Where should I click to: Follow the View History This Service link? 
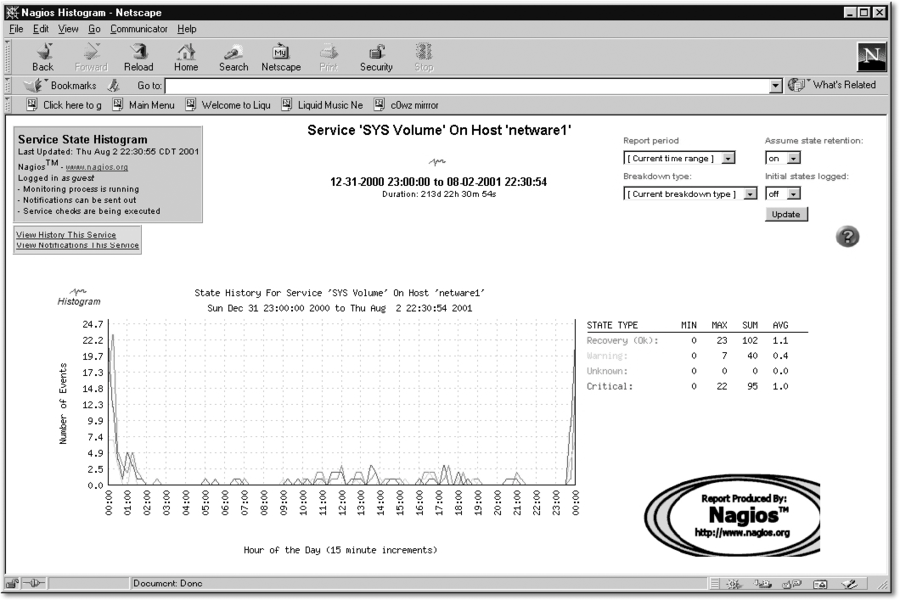coord(66,235)
